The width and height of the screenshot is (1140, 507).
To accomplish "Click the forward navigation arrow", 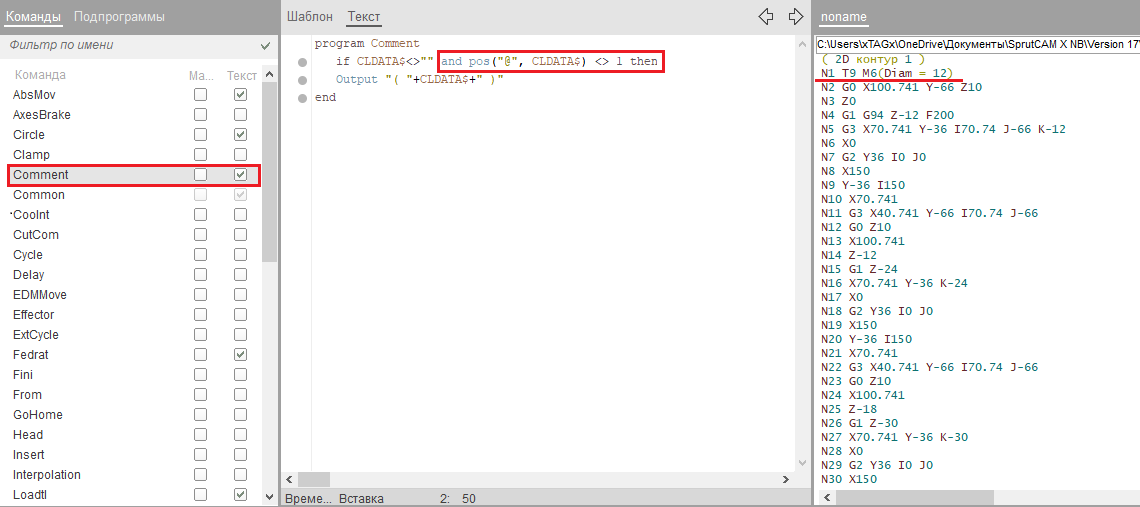I will click(796, 17).
